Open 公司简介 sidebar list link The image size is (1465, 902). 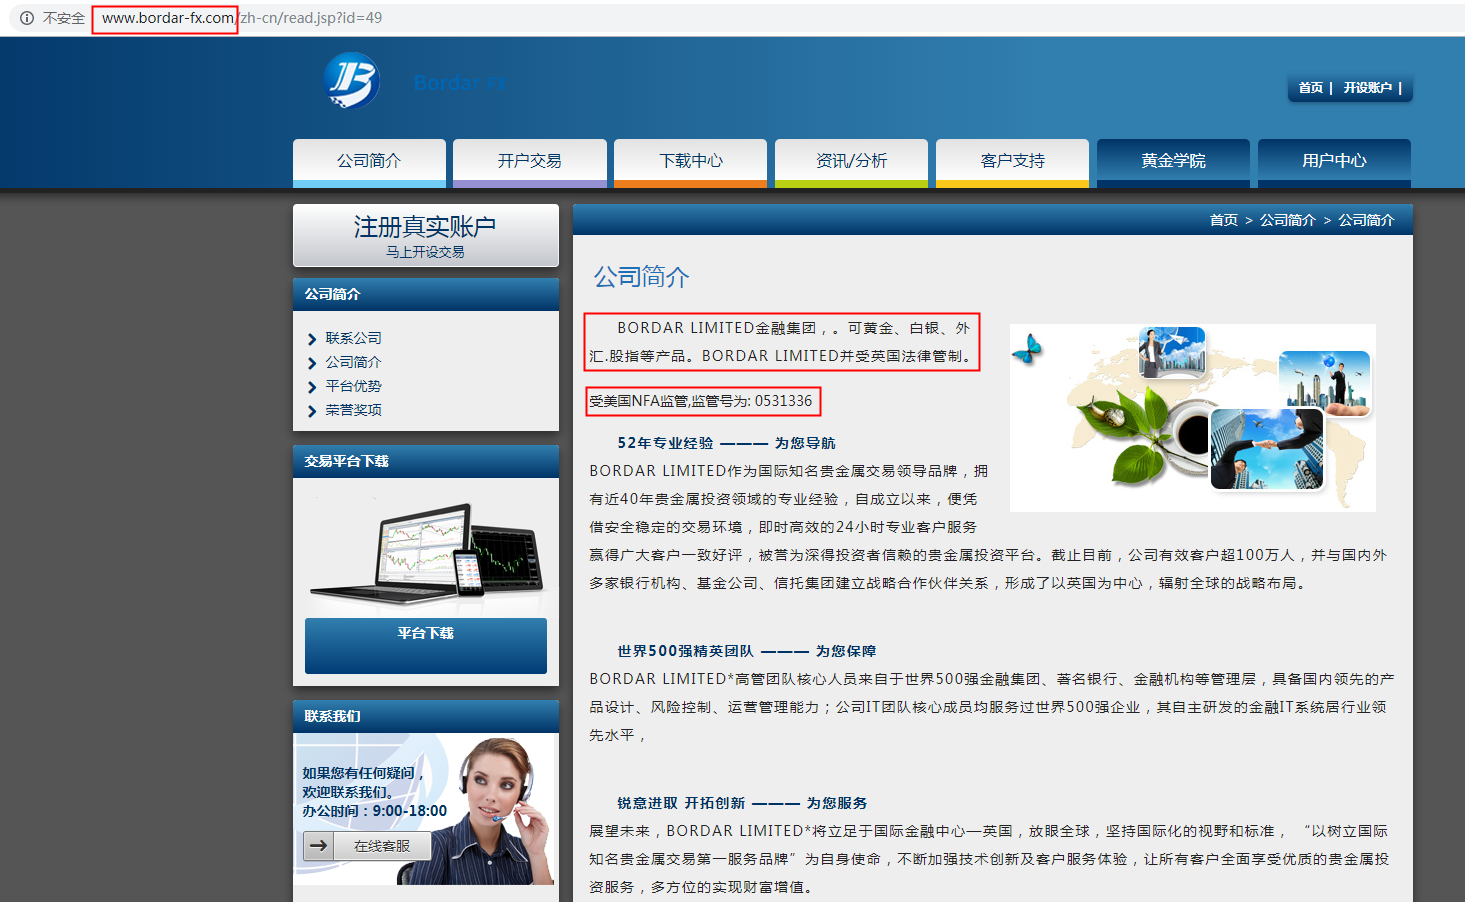click(x=353, y=362)
